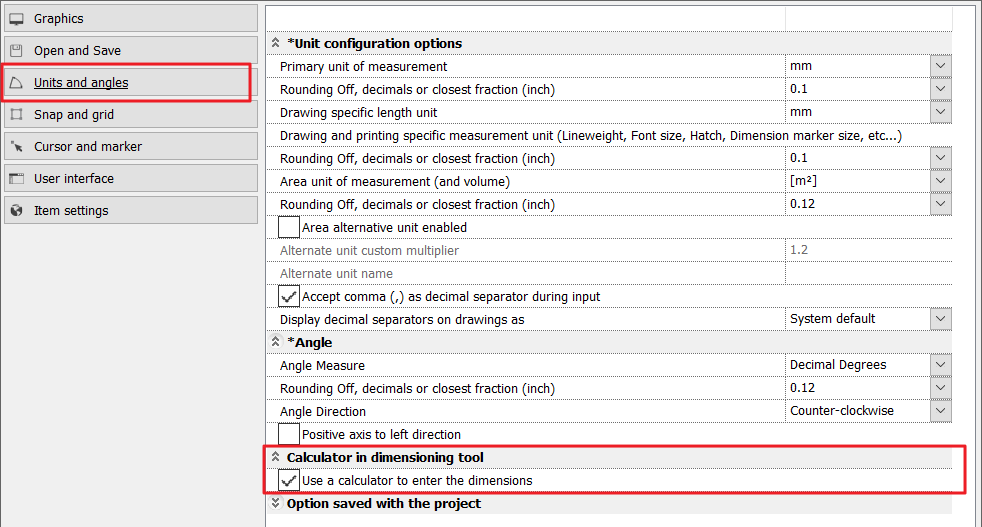Expand the Option saved with the project section
This screenshot has width=982, height=527.
click(274, 504)
